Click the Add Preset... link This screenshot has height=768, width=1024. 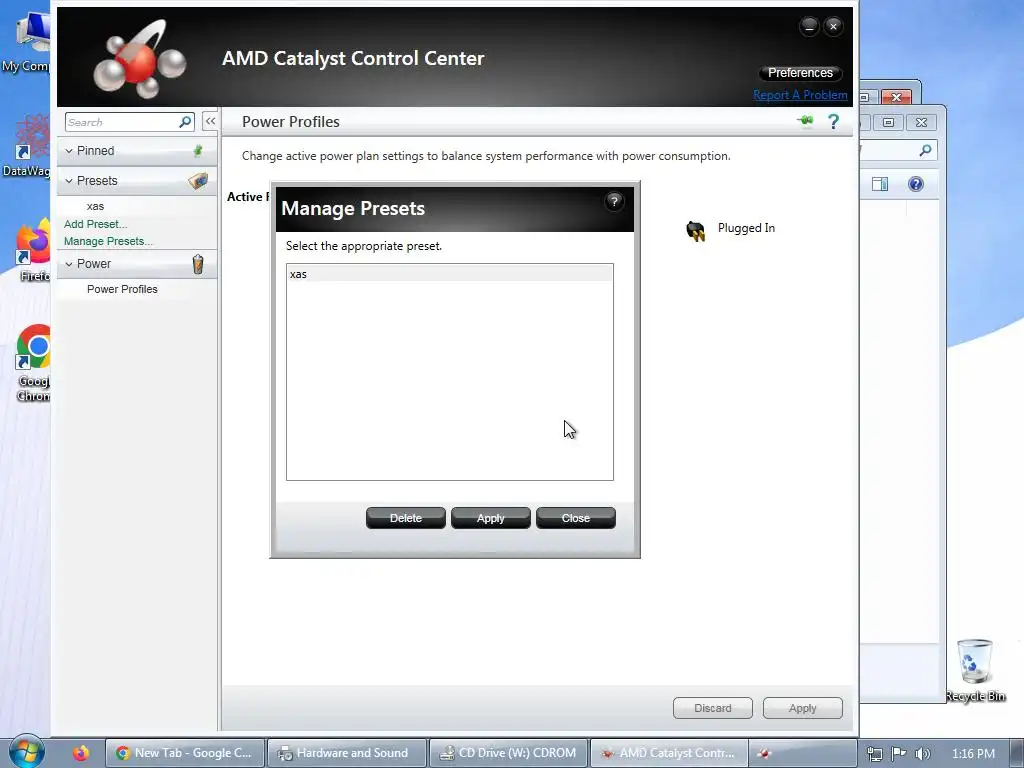click(95, 224)
